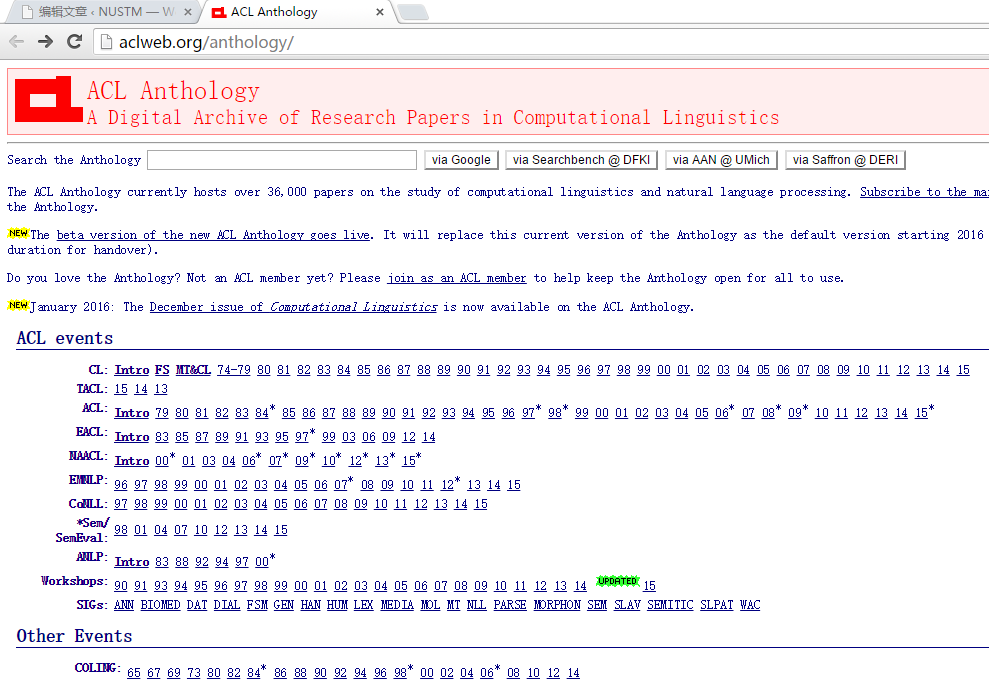Image resolution: width=989 pixels, height=685 pixels.
Task: Open the ACL Intro link
Action: [x=132, y=413]
